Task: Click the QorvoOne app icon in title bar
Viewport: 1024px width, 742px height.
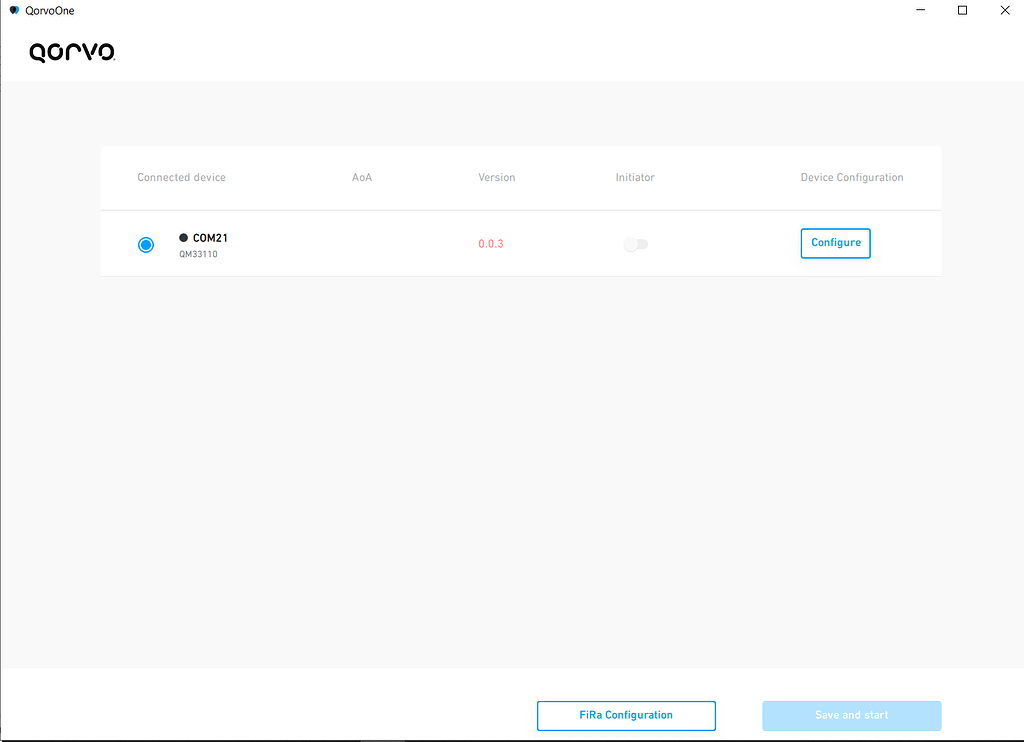Action: pyautogui.click(x=14, y=10)
